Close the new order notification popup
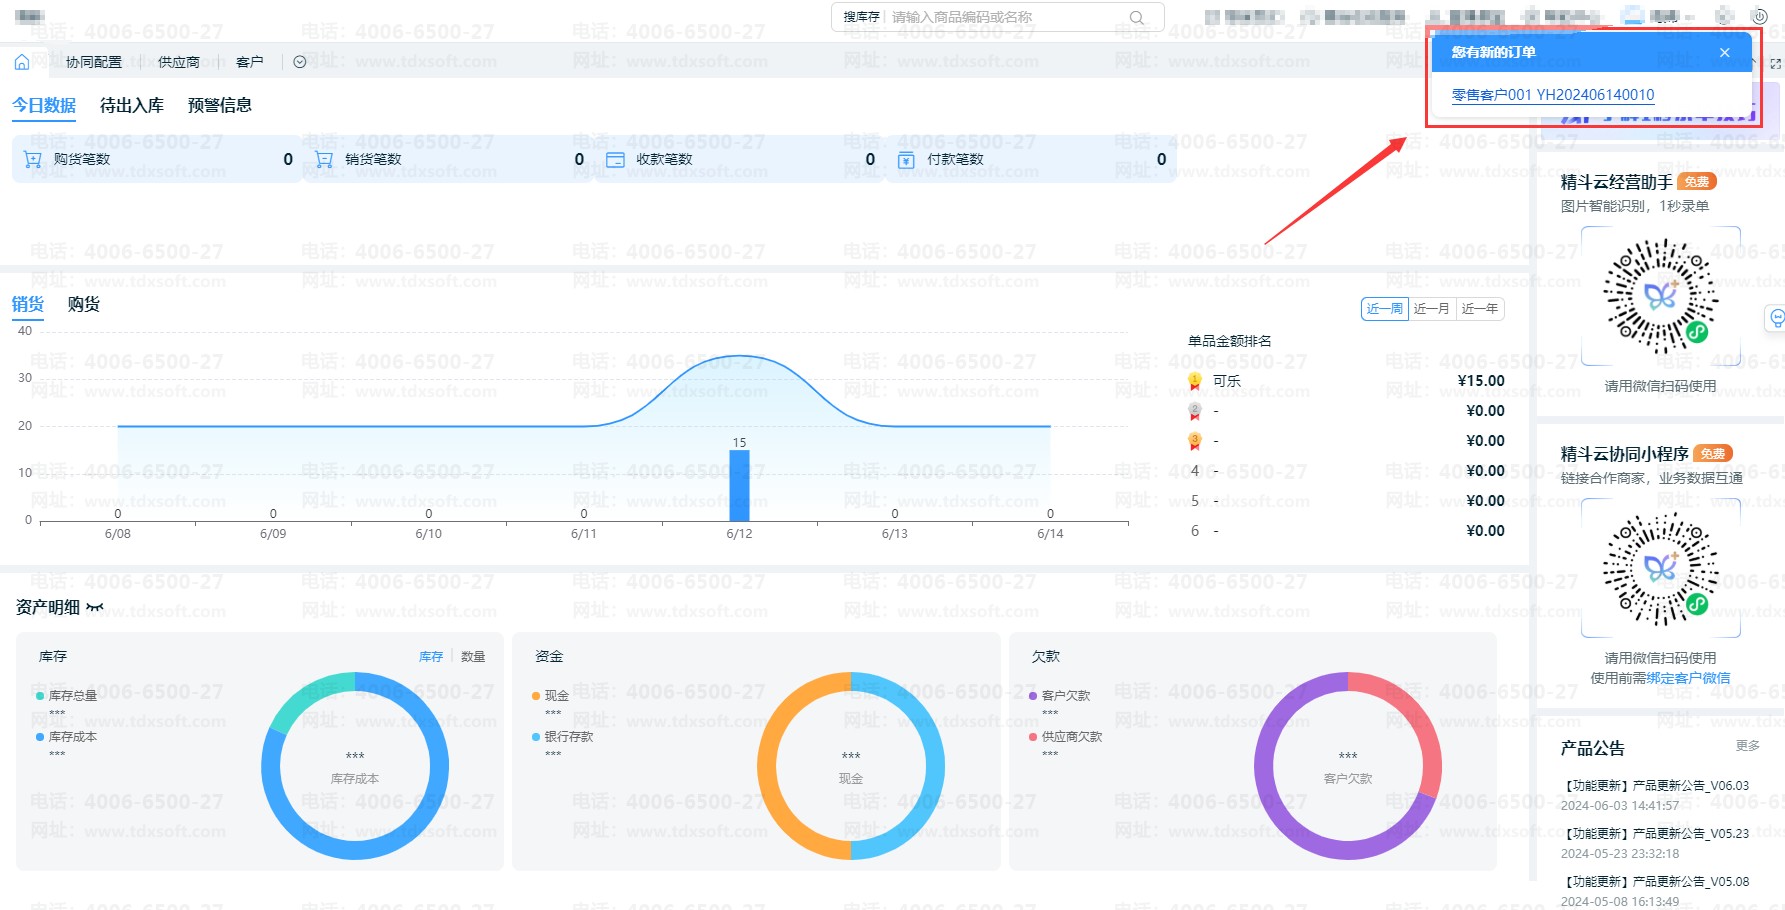 pos(1724,53)
